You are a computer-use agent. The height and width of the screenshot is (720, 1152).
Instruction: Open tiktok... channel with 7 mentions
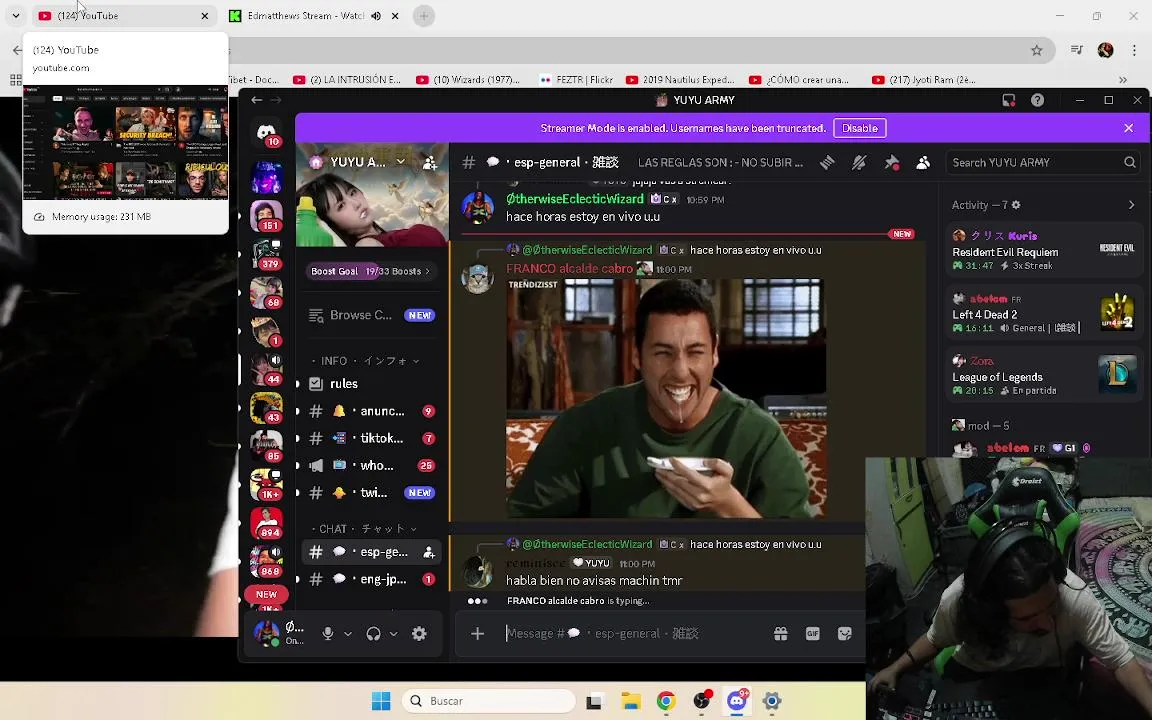click(x=371, y=438)
